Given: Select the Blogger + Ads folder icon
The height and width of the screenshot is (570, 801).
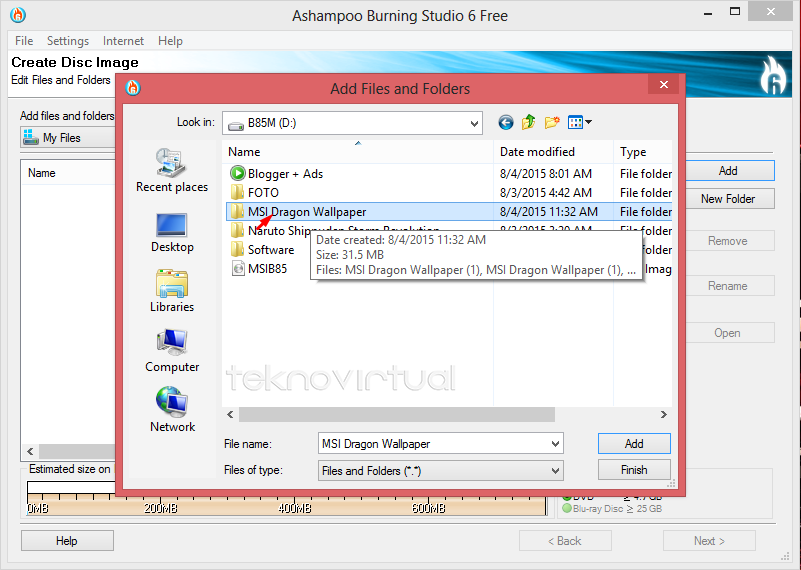Looking at the screenshot, I should [238, 174].
